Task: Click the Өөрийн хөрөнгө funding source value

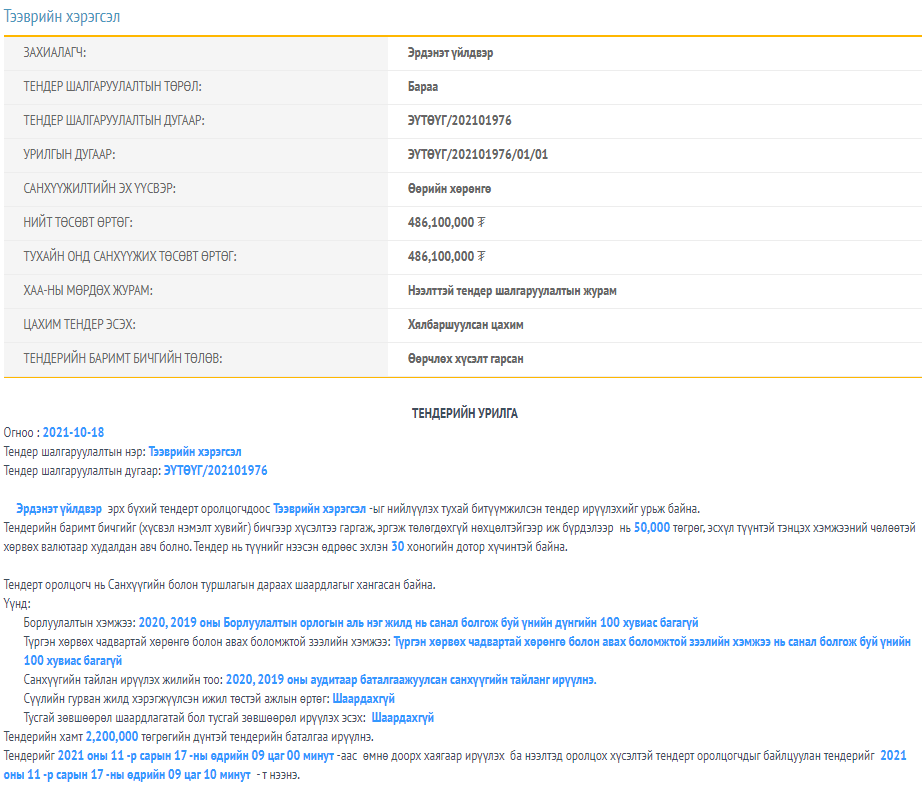Action: (449, 189)
